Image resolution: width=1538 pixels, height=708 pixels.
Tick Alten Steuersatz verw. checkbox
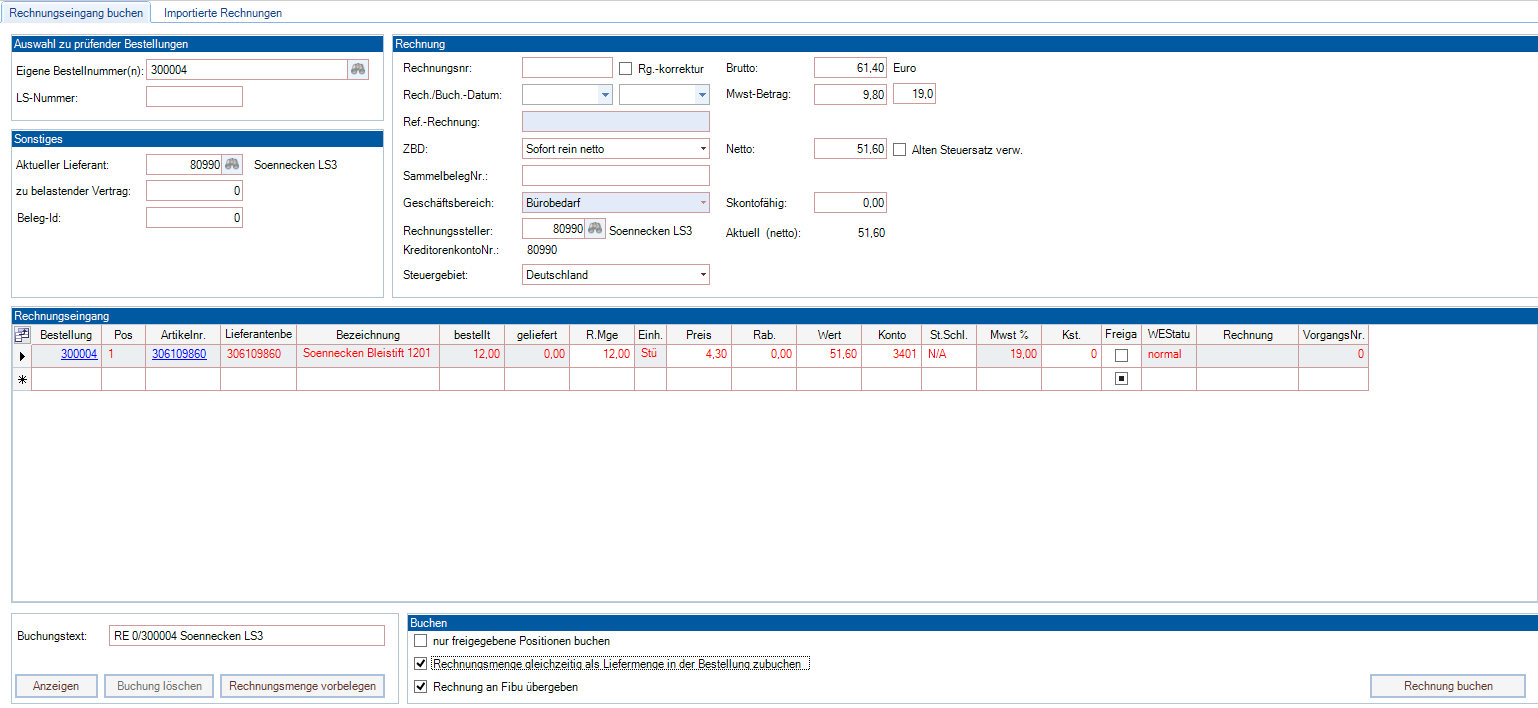click(899, 150)
